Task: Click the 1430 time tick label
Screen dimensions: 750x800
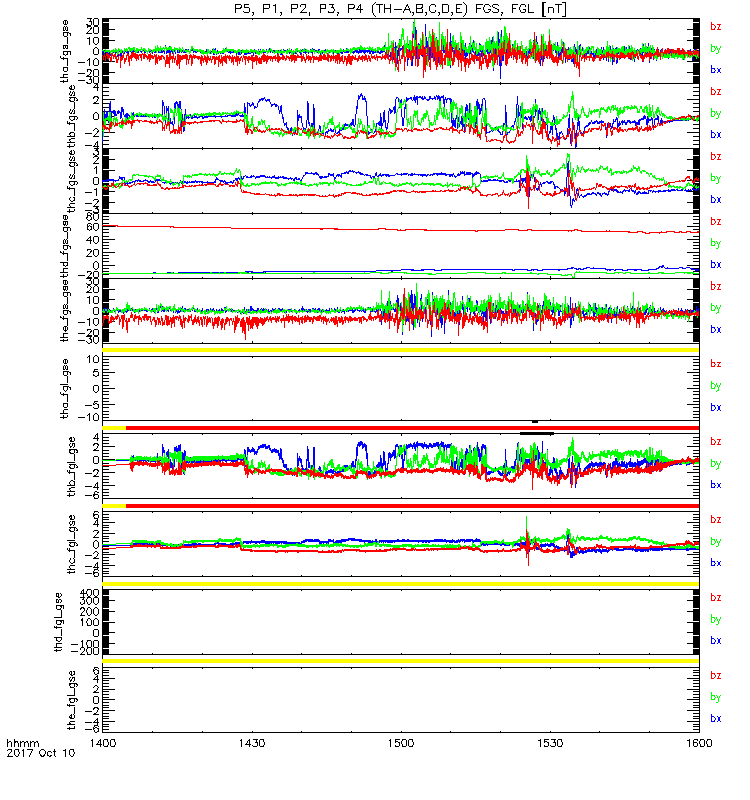Action: coord(252,743)
